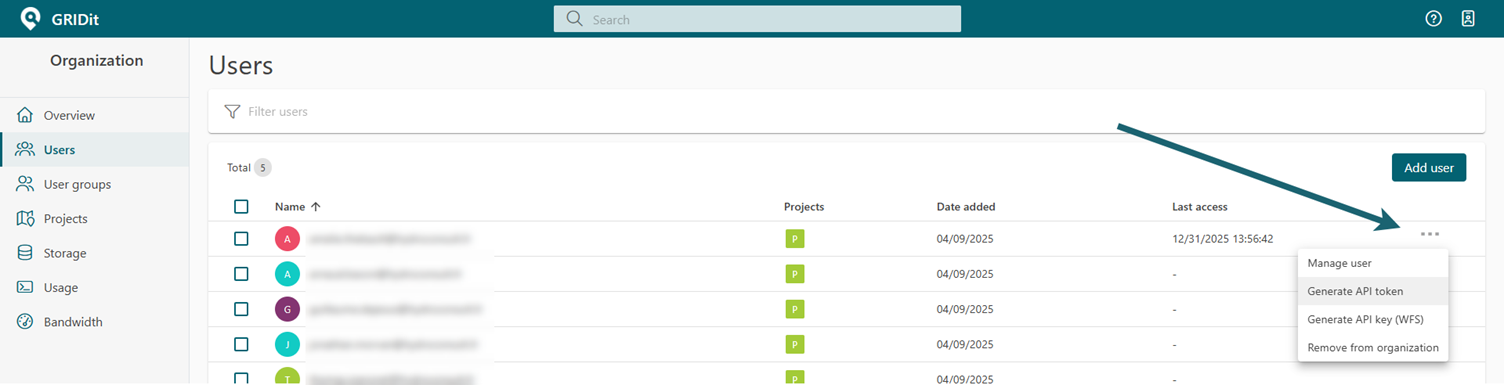The image size is (1504, 385).
Task: Open the user profile icon in header
Action: pos(1468,18)
